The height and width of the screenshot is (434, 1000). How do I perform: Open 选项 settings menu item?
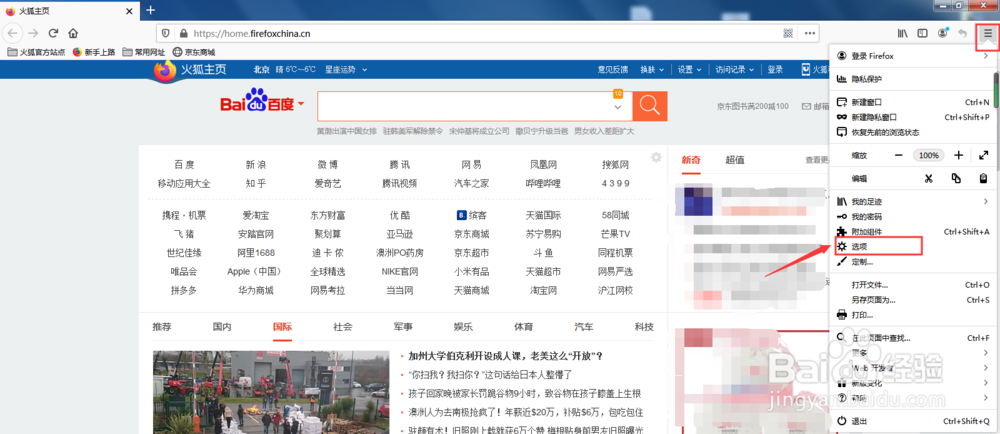(913, 247)
